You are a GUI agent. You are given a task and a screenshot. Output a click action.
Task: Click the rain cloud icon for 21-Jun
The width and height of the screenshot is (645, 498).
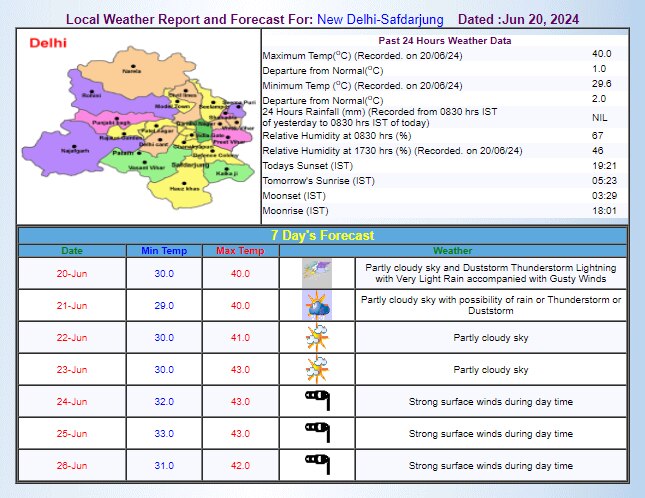[316, 305]
